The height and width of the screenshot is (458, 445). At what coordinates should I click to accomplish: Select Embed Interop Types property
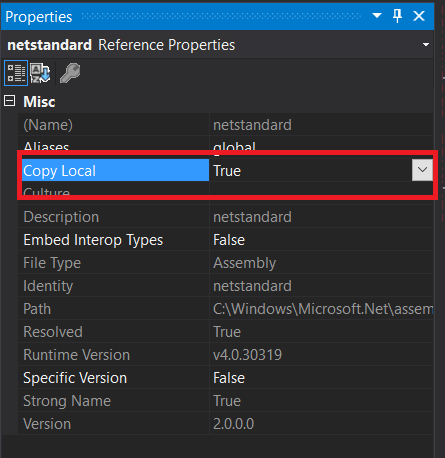coord(93,240)
